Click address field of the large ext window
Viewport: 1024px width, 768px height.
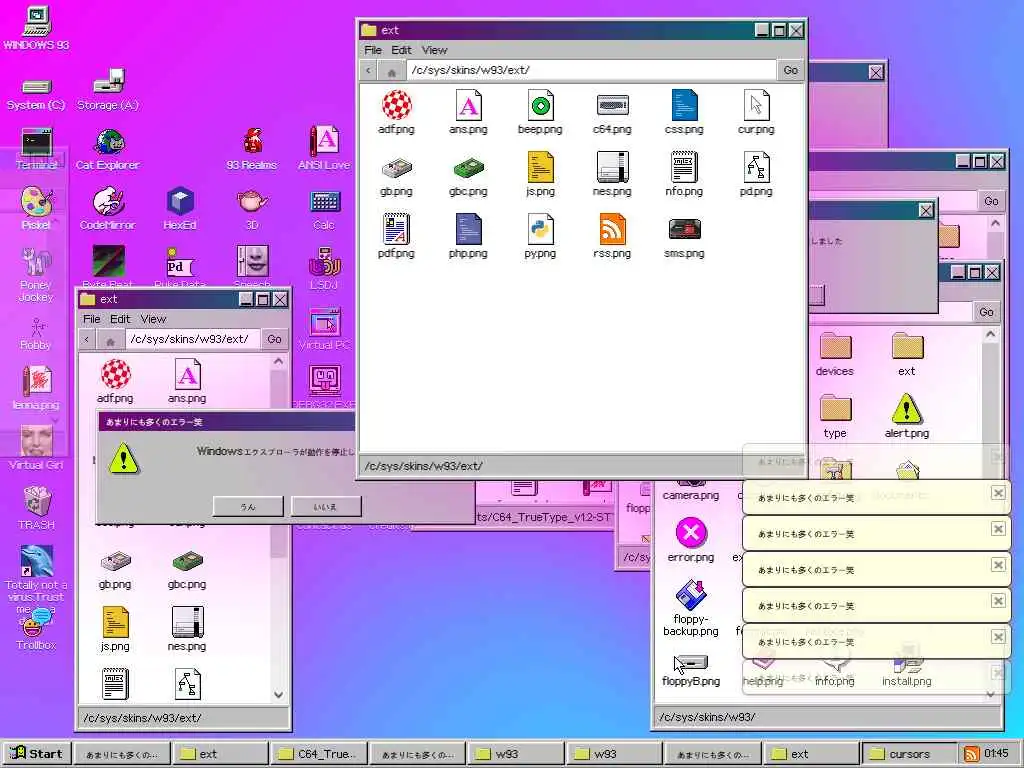[591, 71]
